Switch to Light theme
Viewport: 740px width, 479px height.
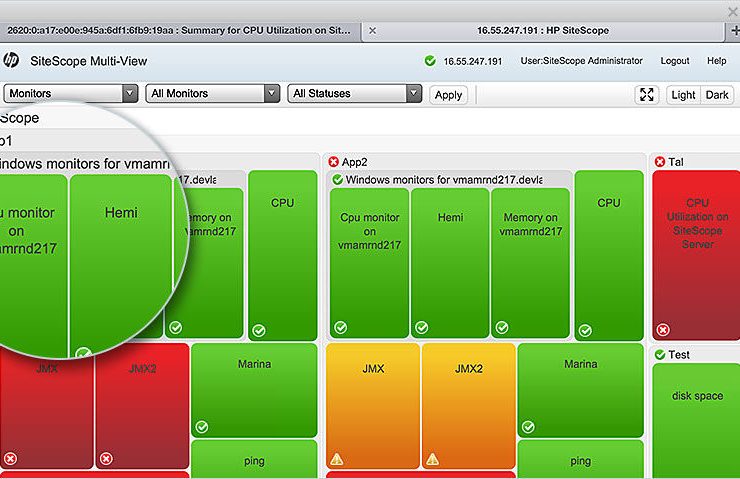pos(682,94)
